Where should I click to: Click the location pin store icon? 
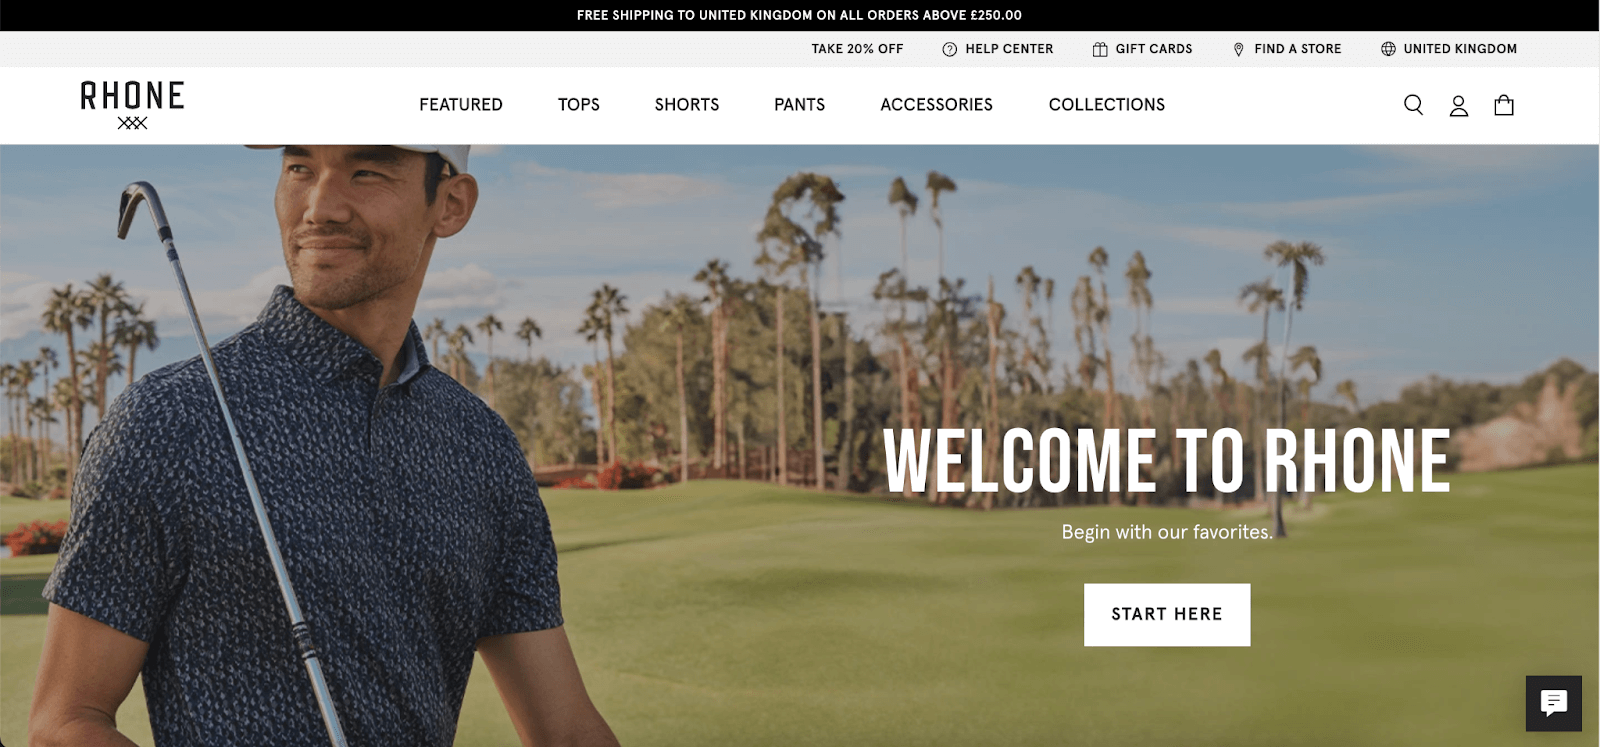1239,49
